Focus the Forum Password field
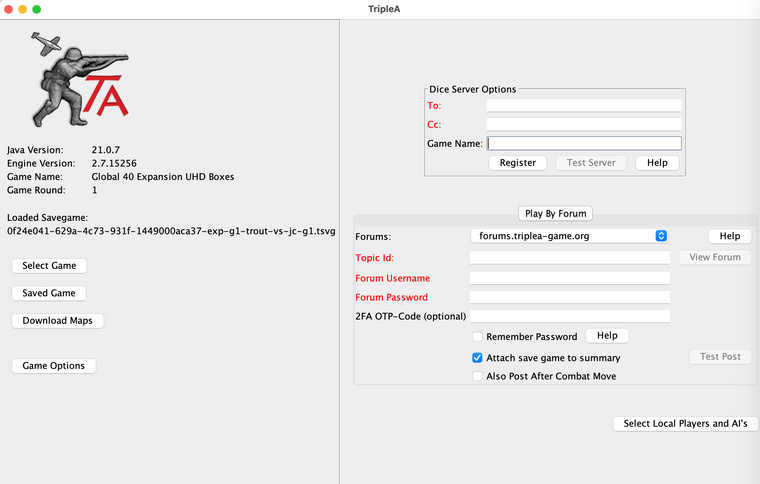 click(570, 297)
